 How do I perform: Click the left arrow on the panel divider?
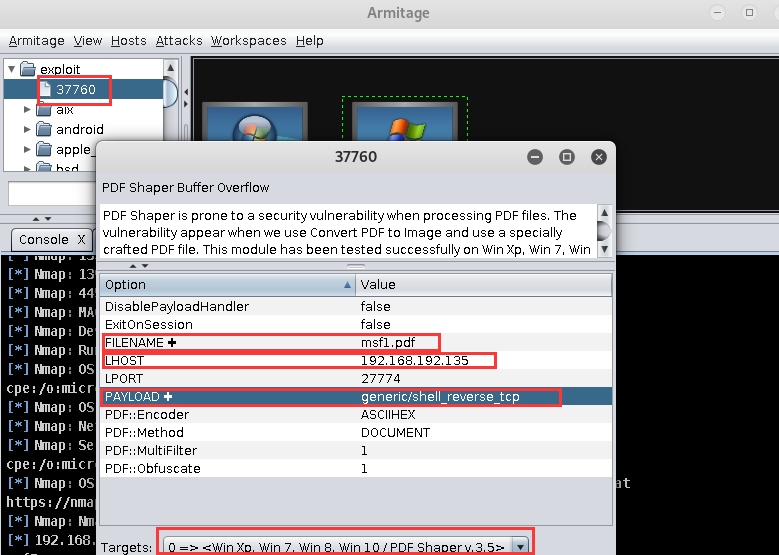(x=186, y=92)
